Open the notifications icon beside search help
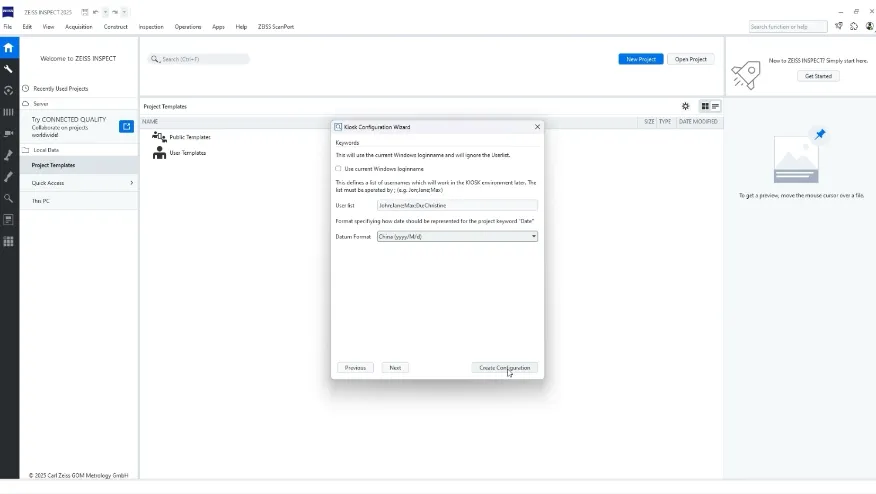The width and height of the screenshot is (876, 494). coord(839,26)
